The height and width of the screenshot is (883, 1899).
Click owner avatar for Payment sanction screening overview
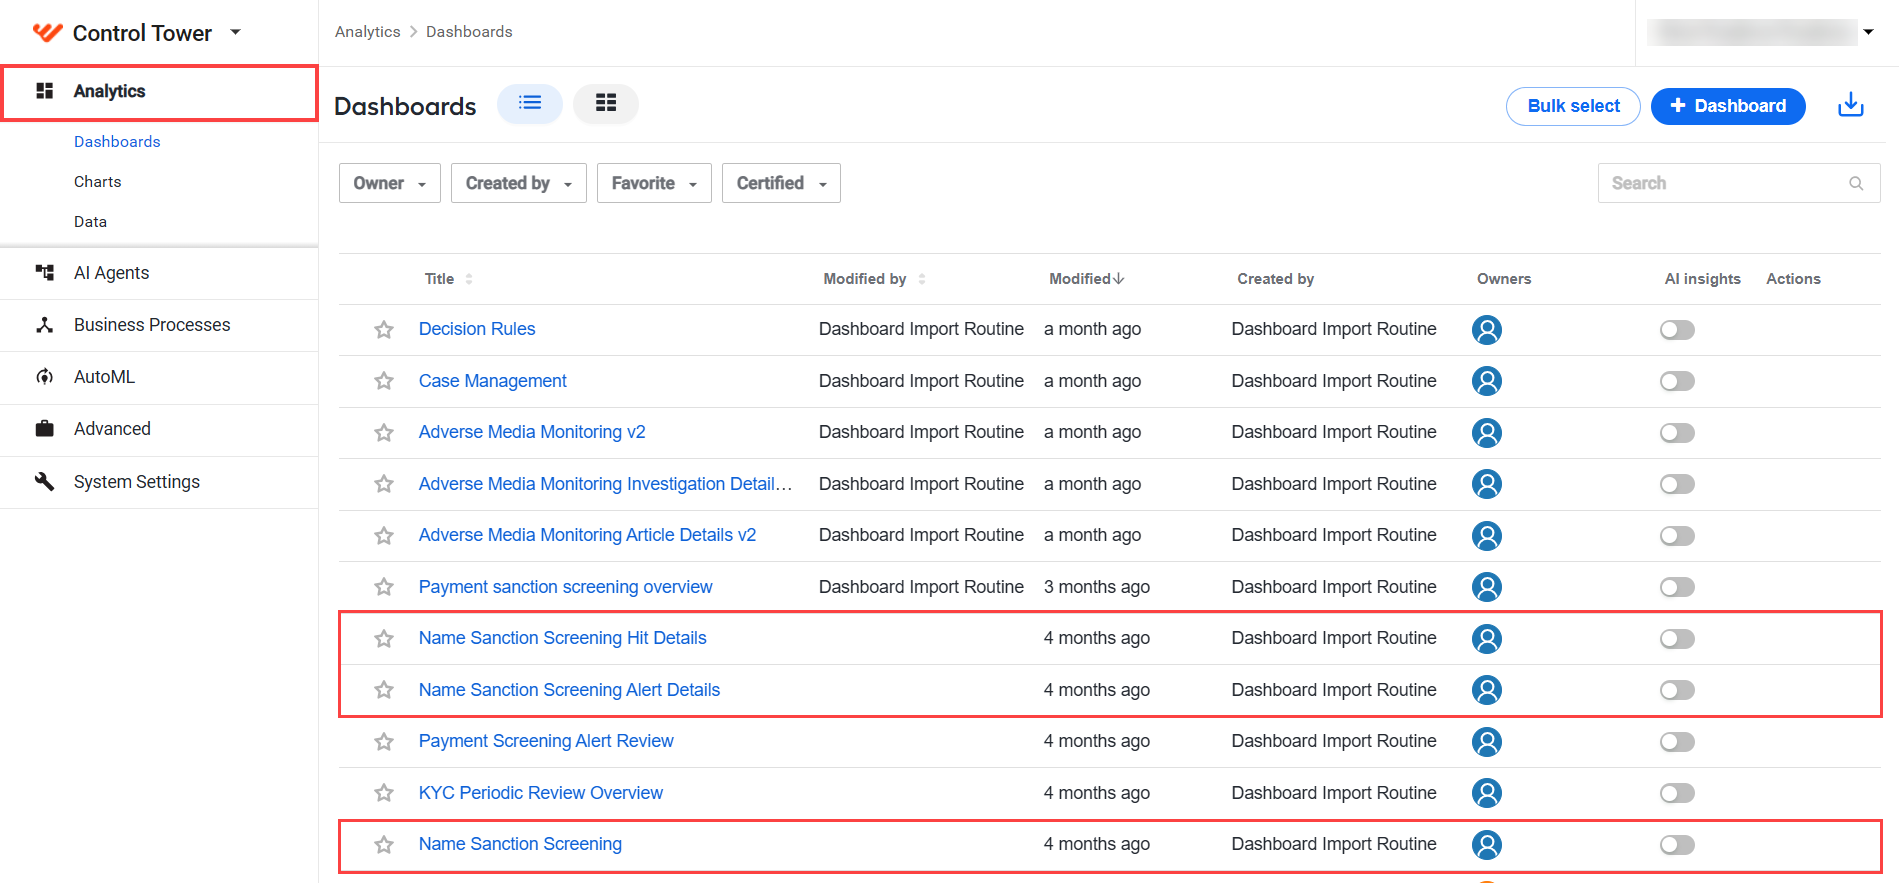pos(1487,587)
